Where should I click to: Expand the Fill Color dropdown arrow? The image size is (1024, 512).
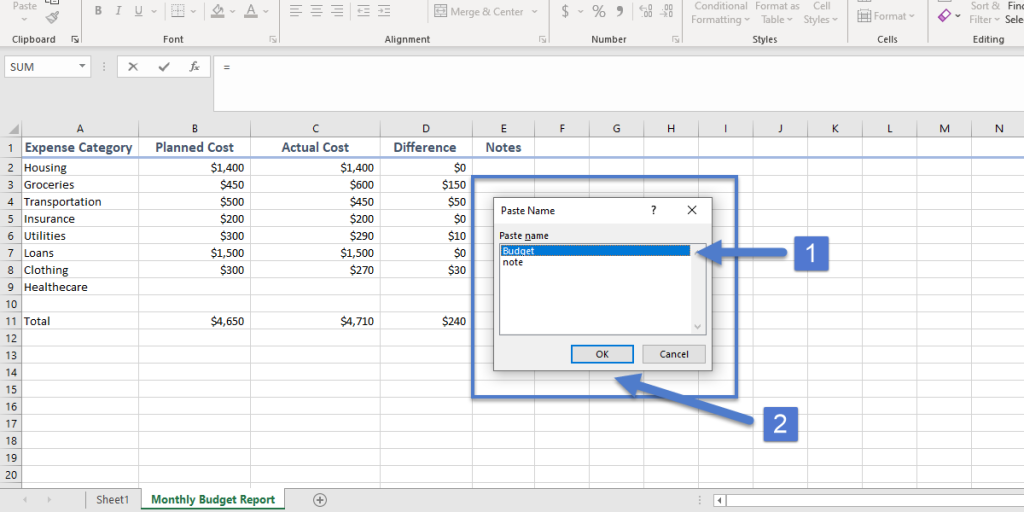(x=233, y=12)
